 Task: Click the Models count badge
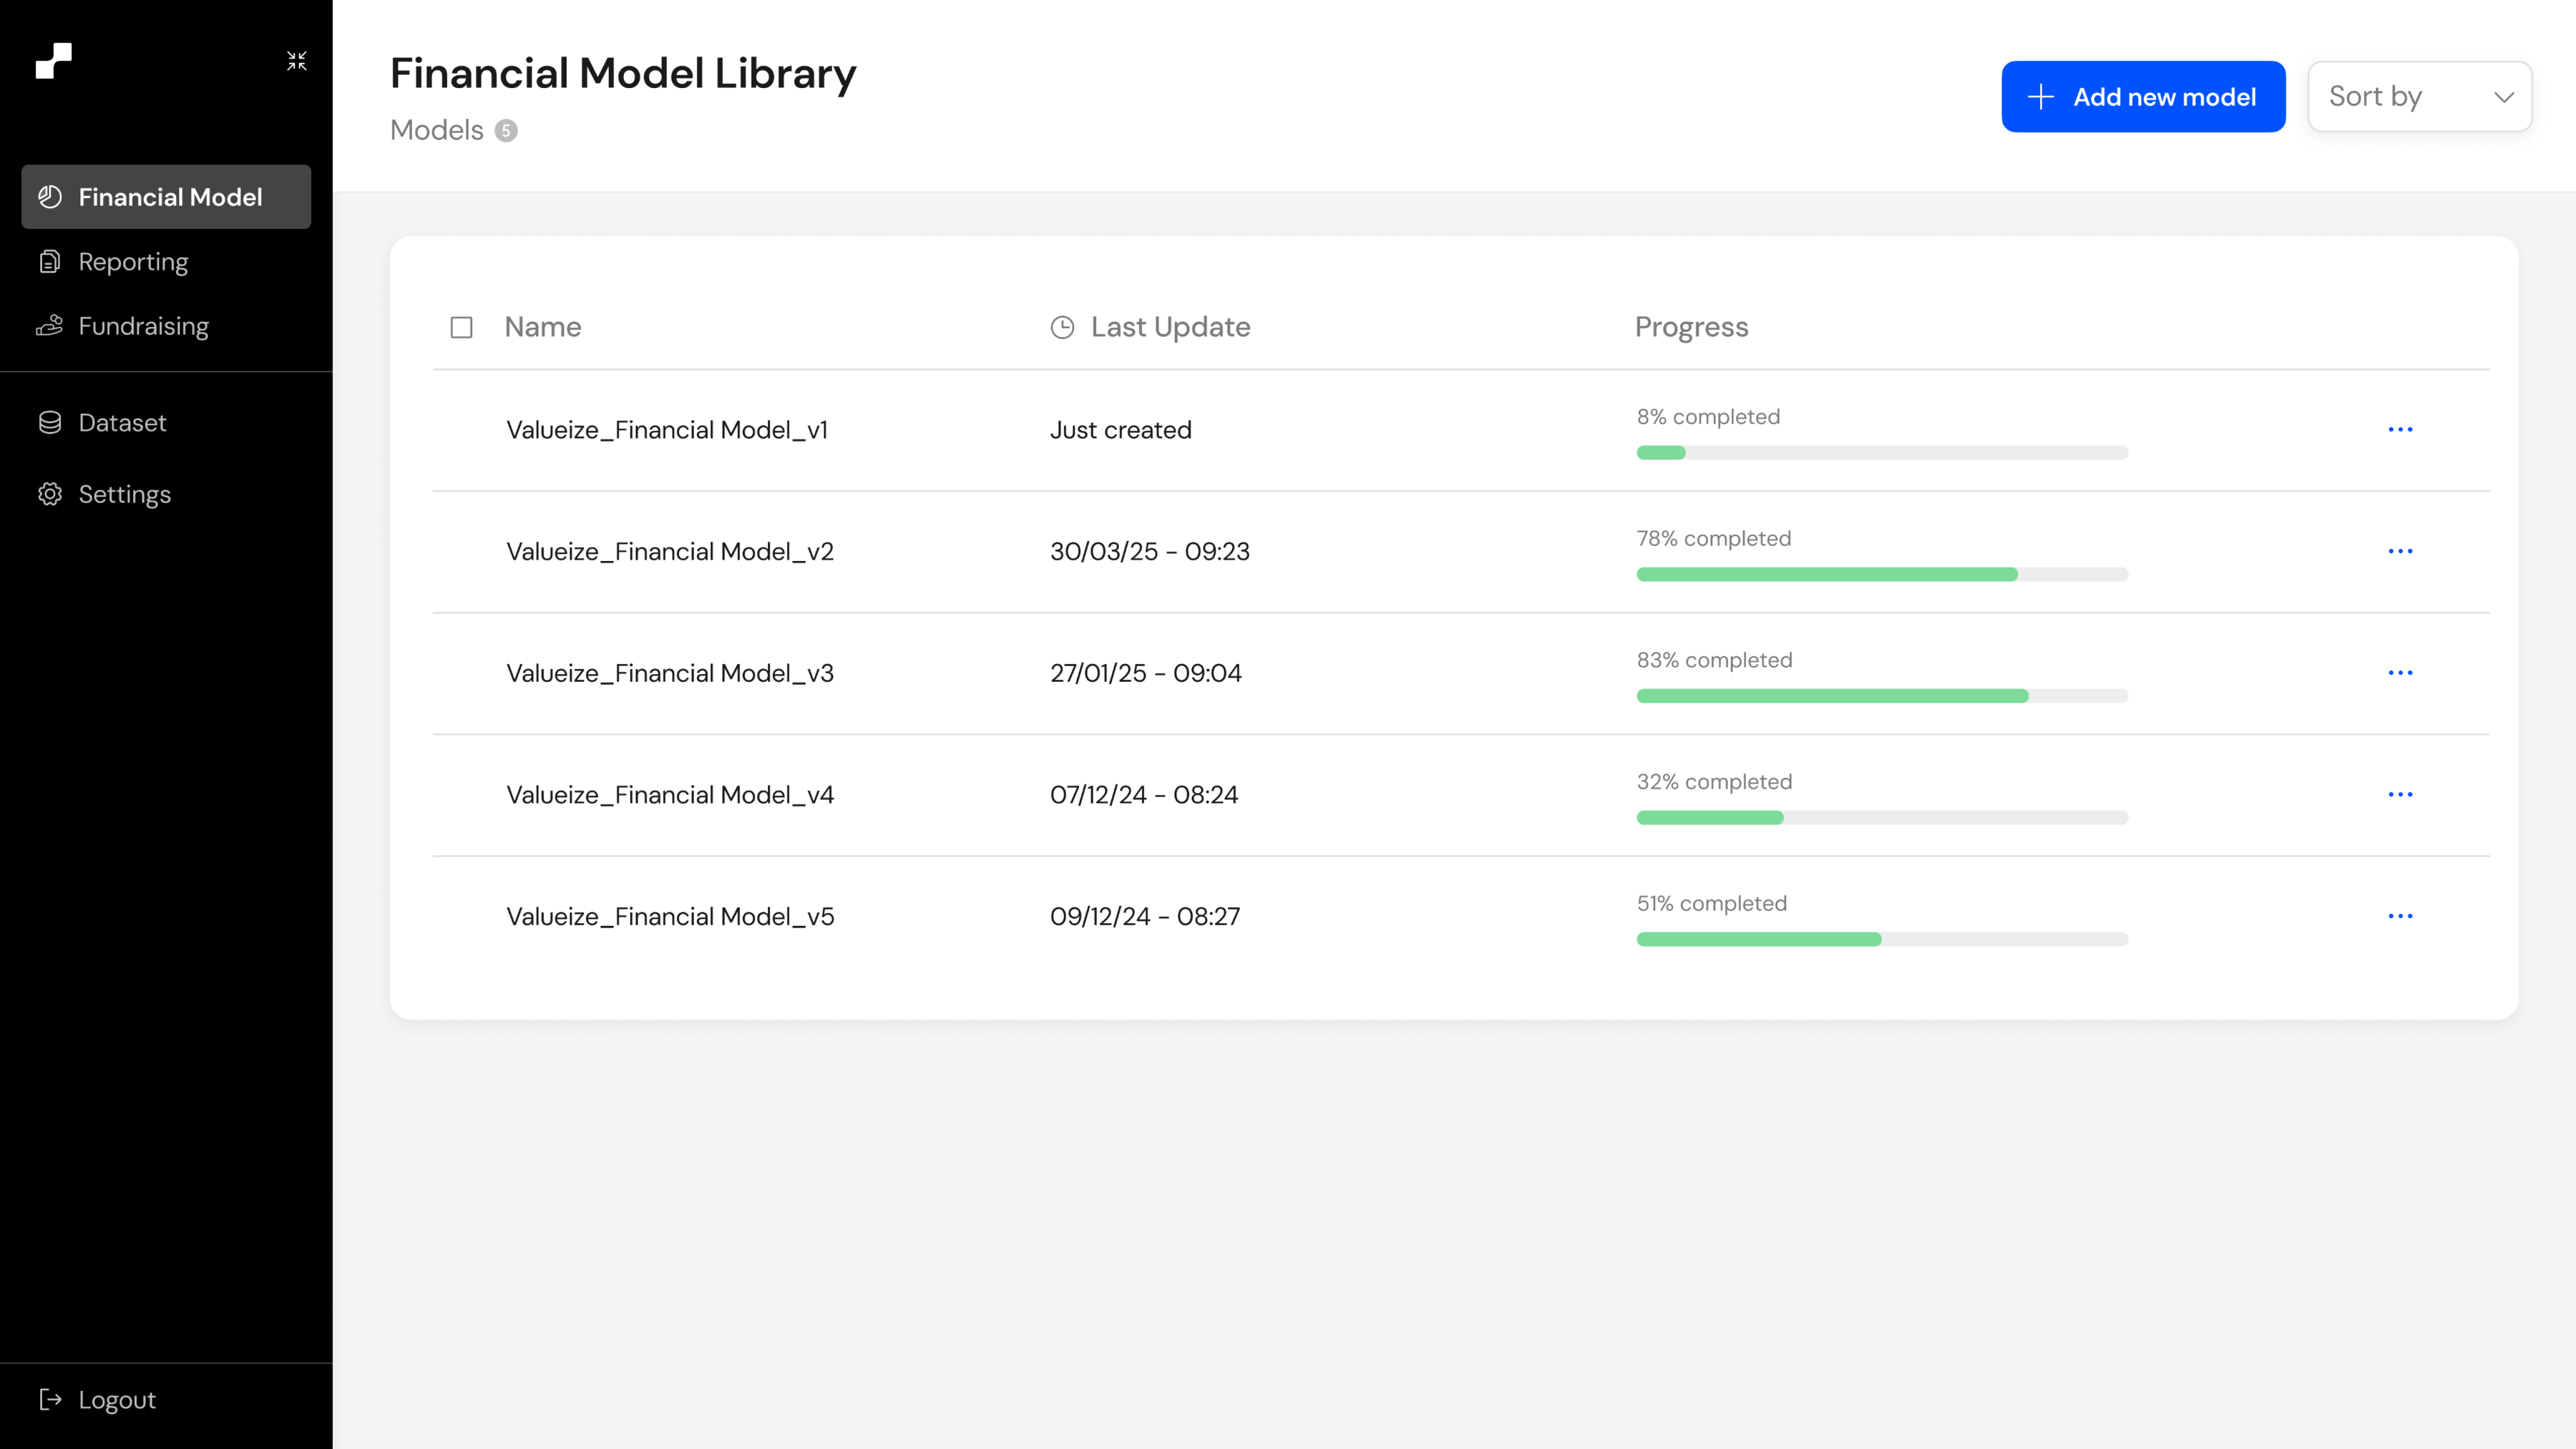click(506, 130)
